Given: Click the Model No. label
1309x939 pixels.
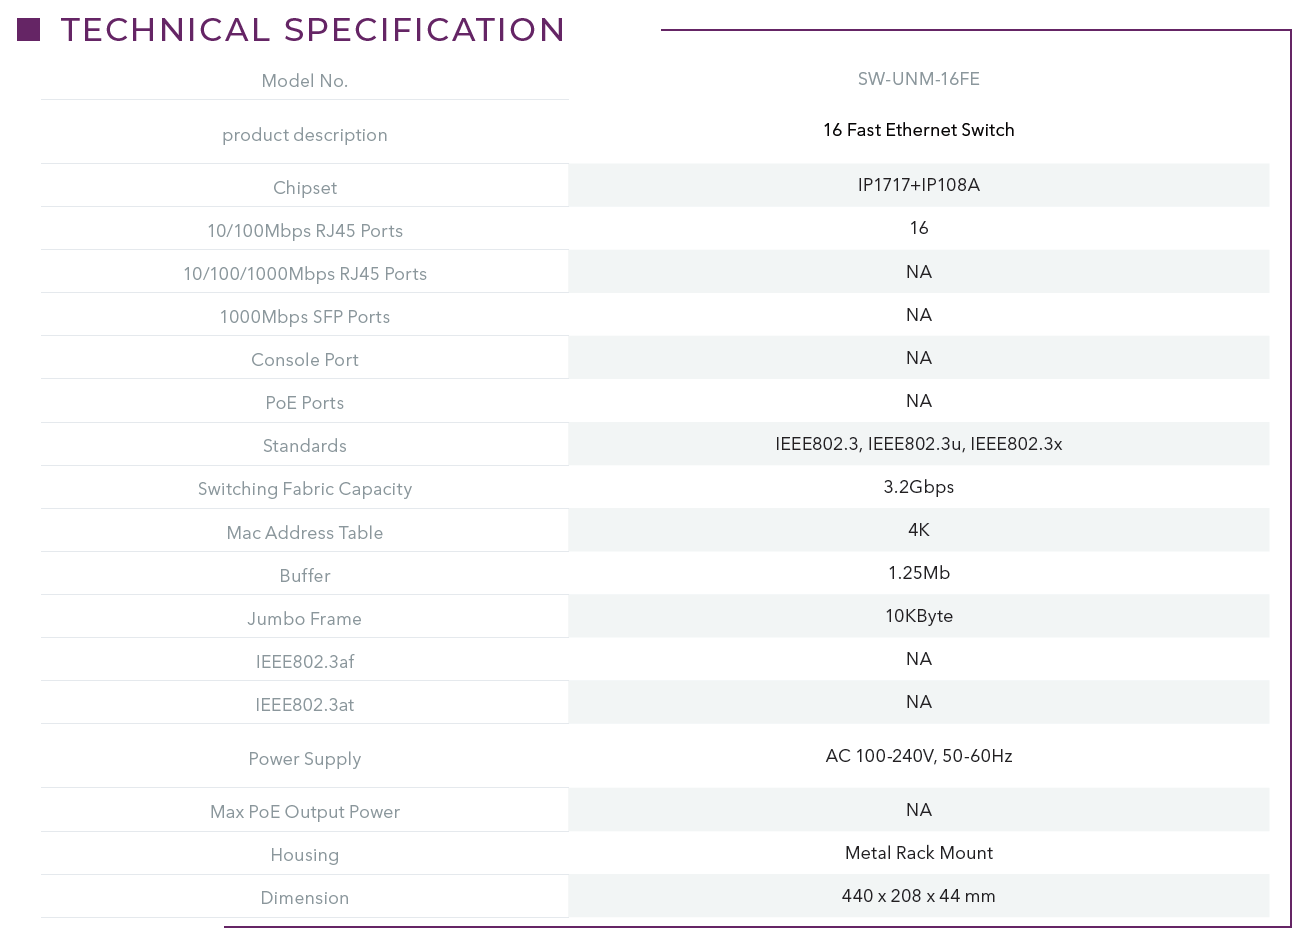Looking at the screenshot, I should [305, 81].
